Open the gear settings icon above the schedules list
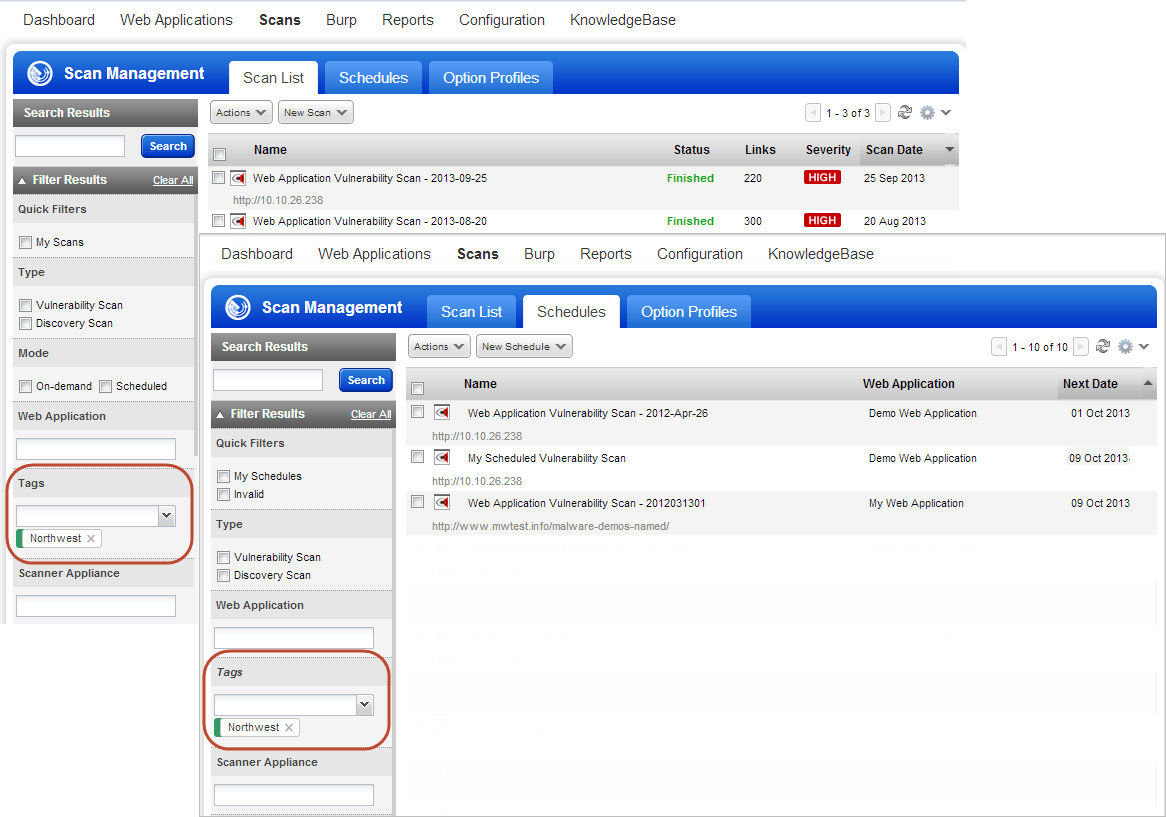The height and width of the screenshot is (817, 1166). tap(1125, 346)
